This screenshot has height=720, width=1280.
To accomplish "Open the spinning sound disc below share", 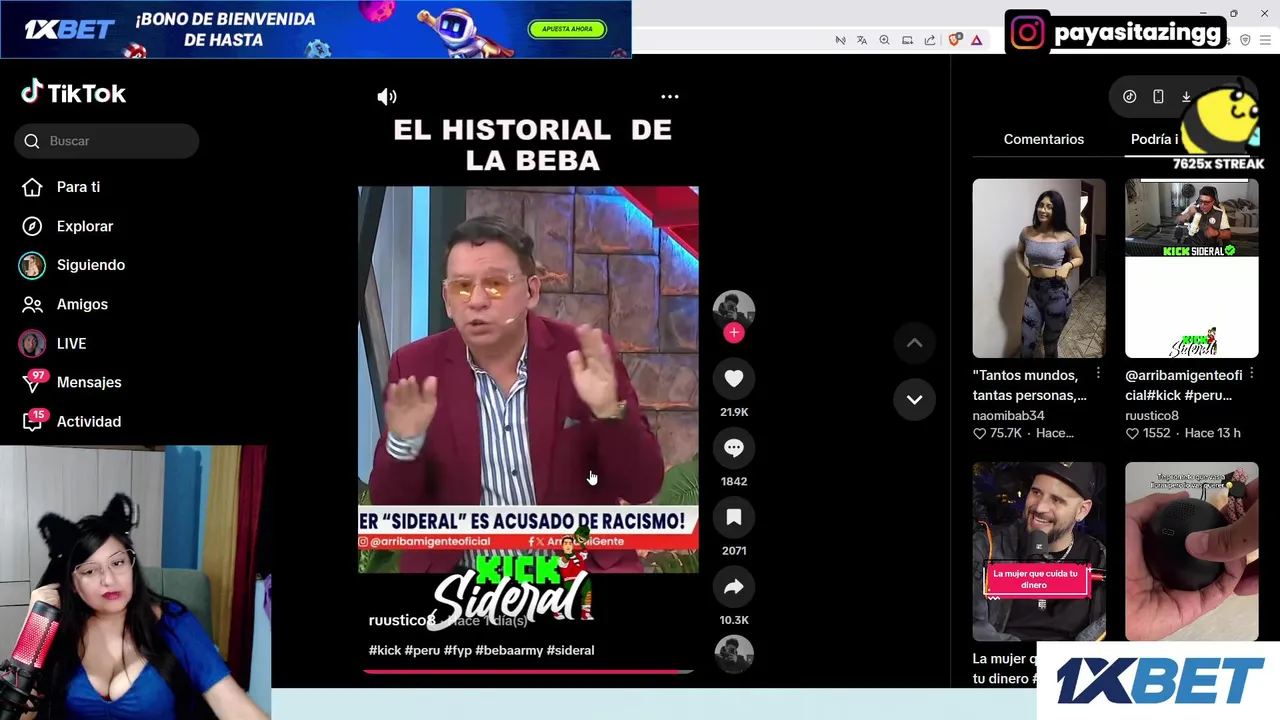I will coord(734,652).
